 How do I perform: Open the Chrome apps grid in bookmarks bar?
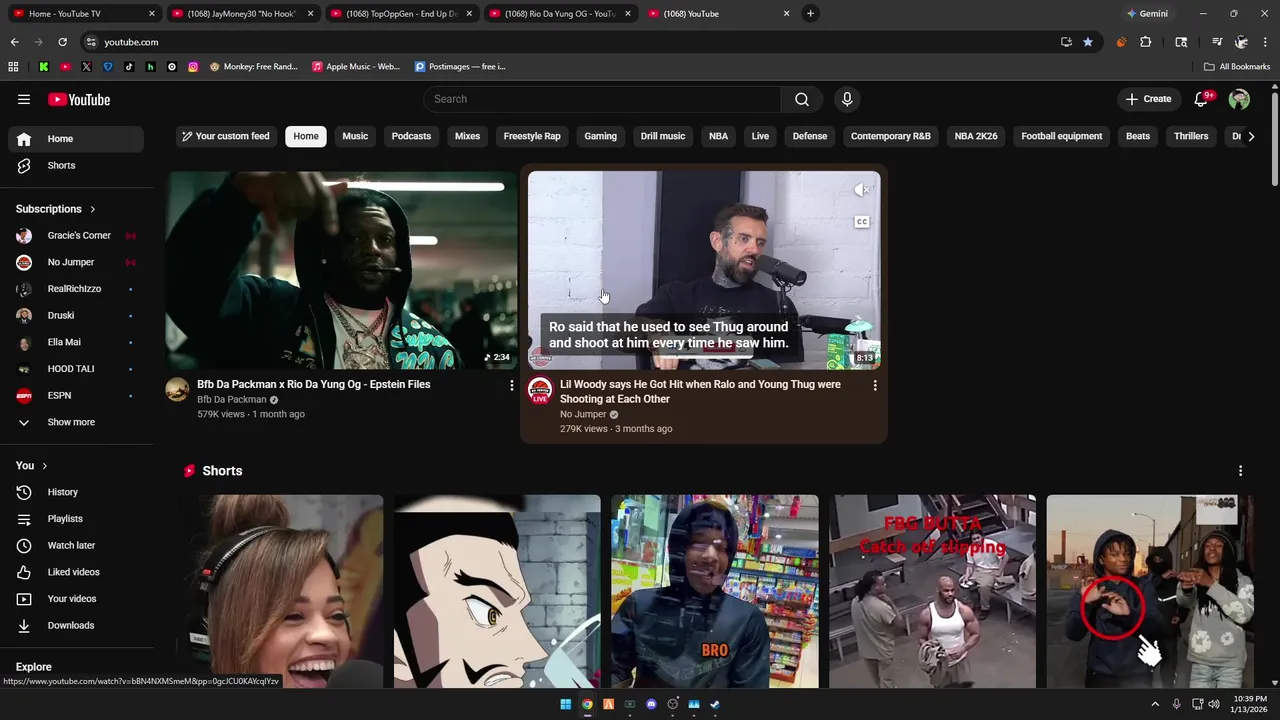13,67
